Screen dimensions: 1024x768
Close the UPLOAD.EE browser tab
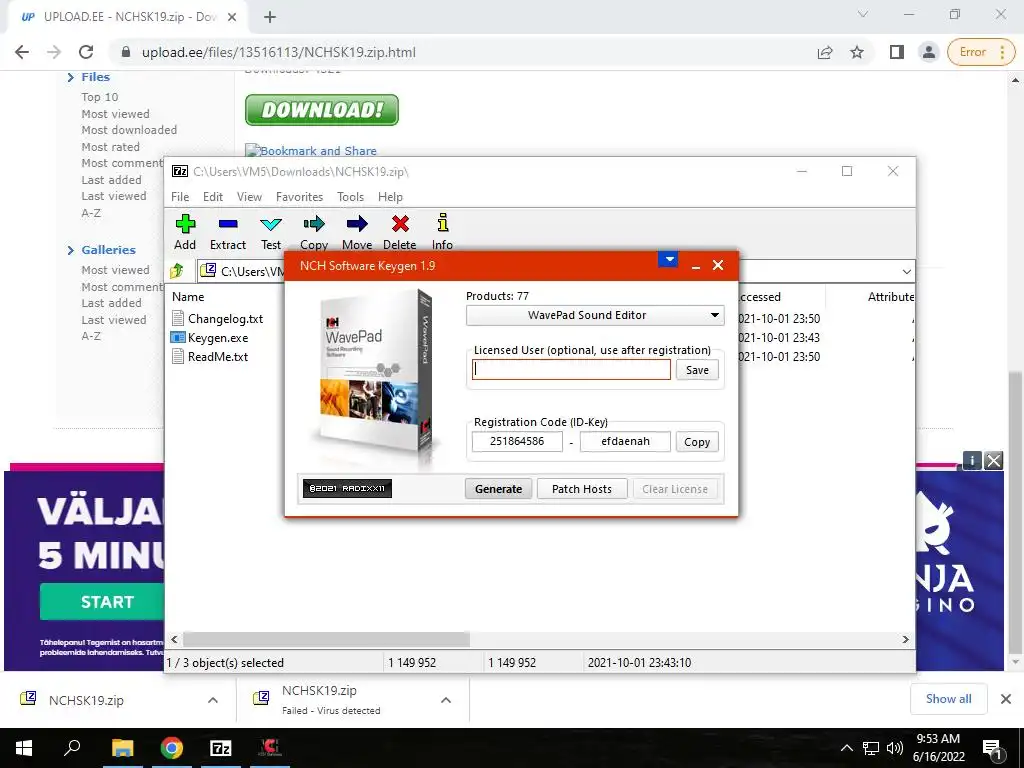click(x=232, y=17)
